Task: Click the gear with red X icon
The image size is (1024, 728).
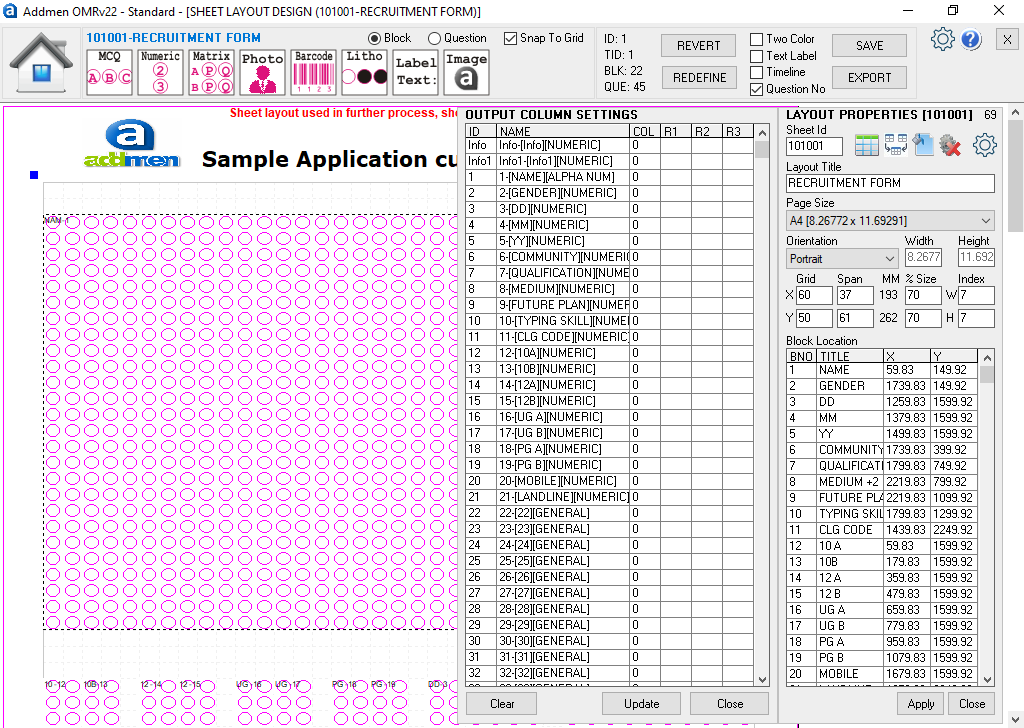Action: (950, 145)
